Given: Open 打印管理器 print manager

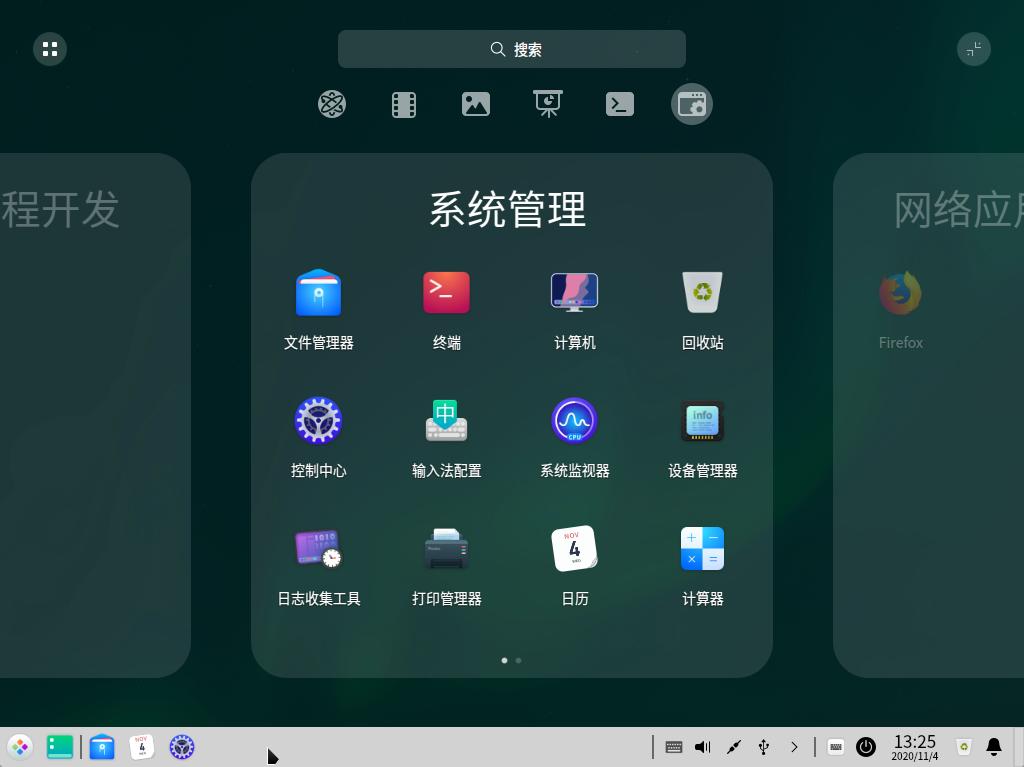Looking at the screenshot, I should tap(446, 550).
